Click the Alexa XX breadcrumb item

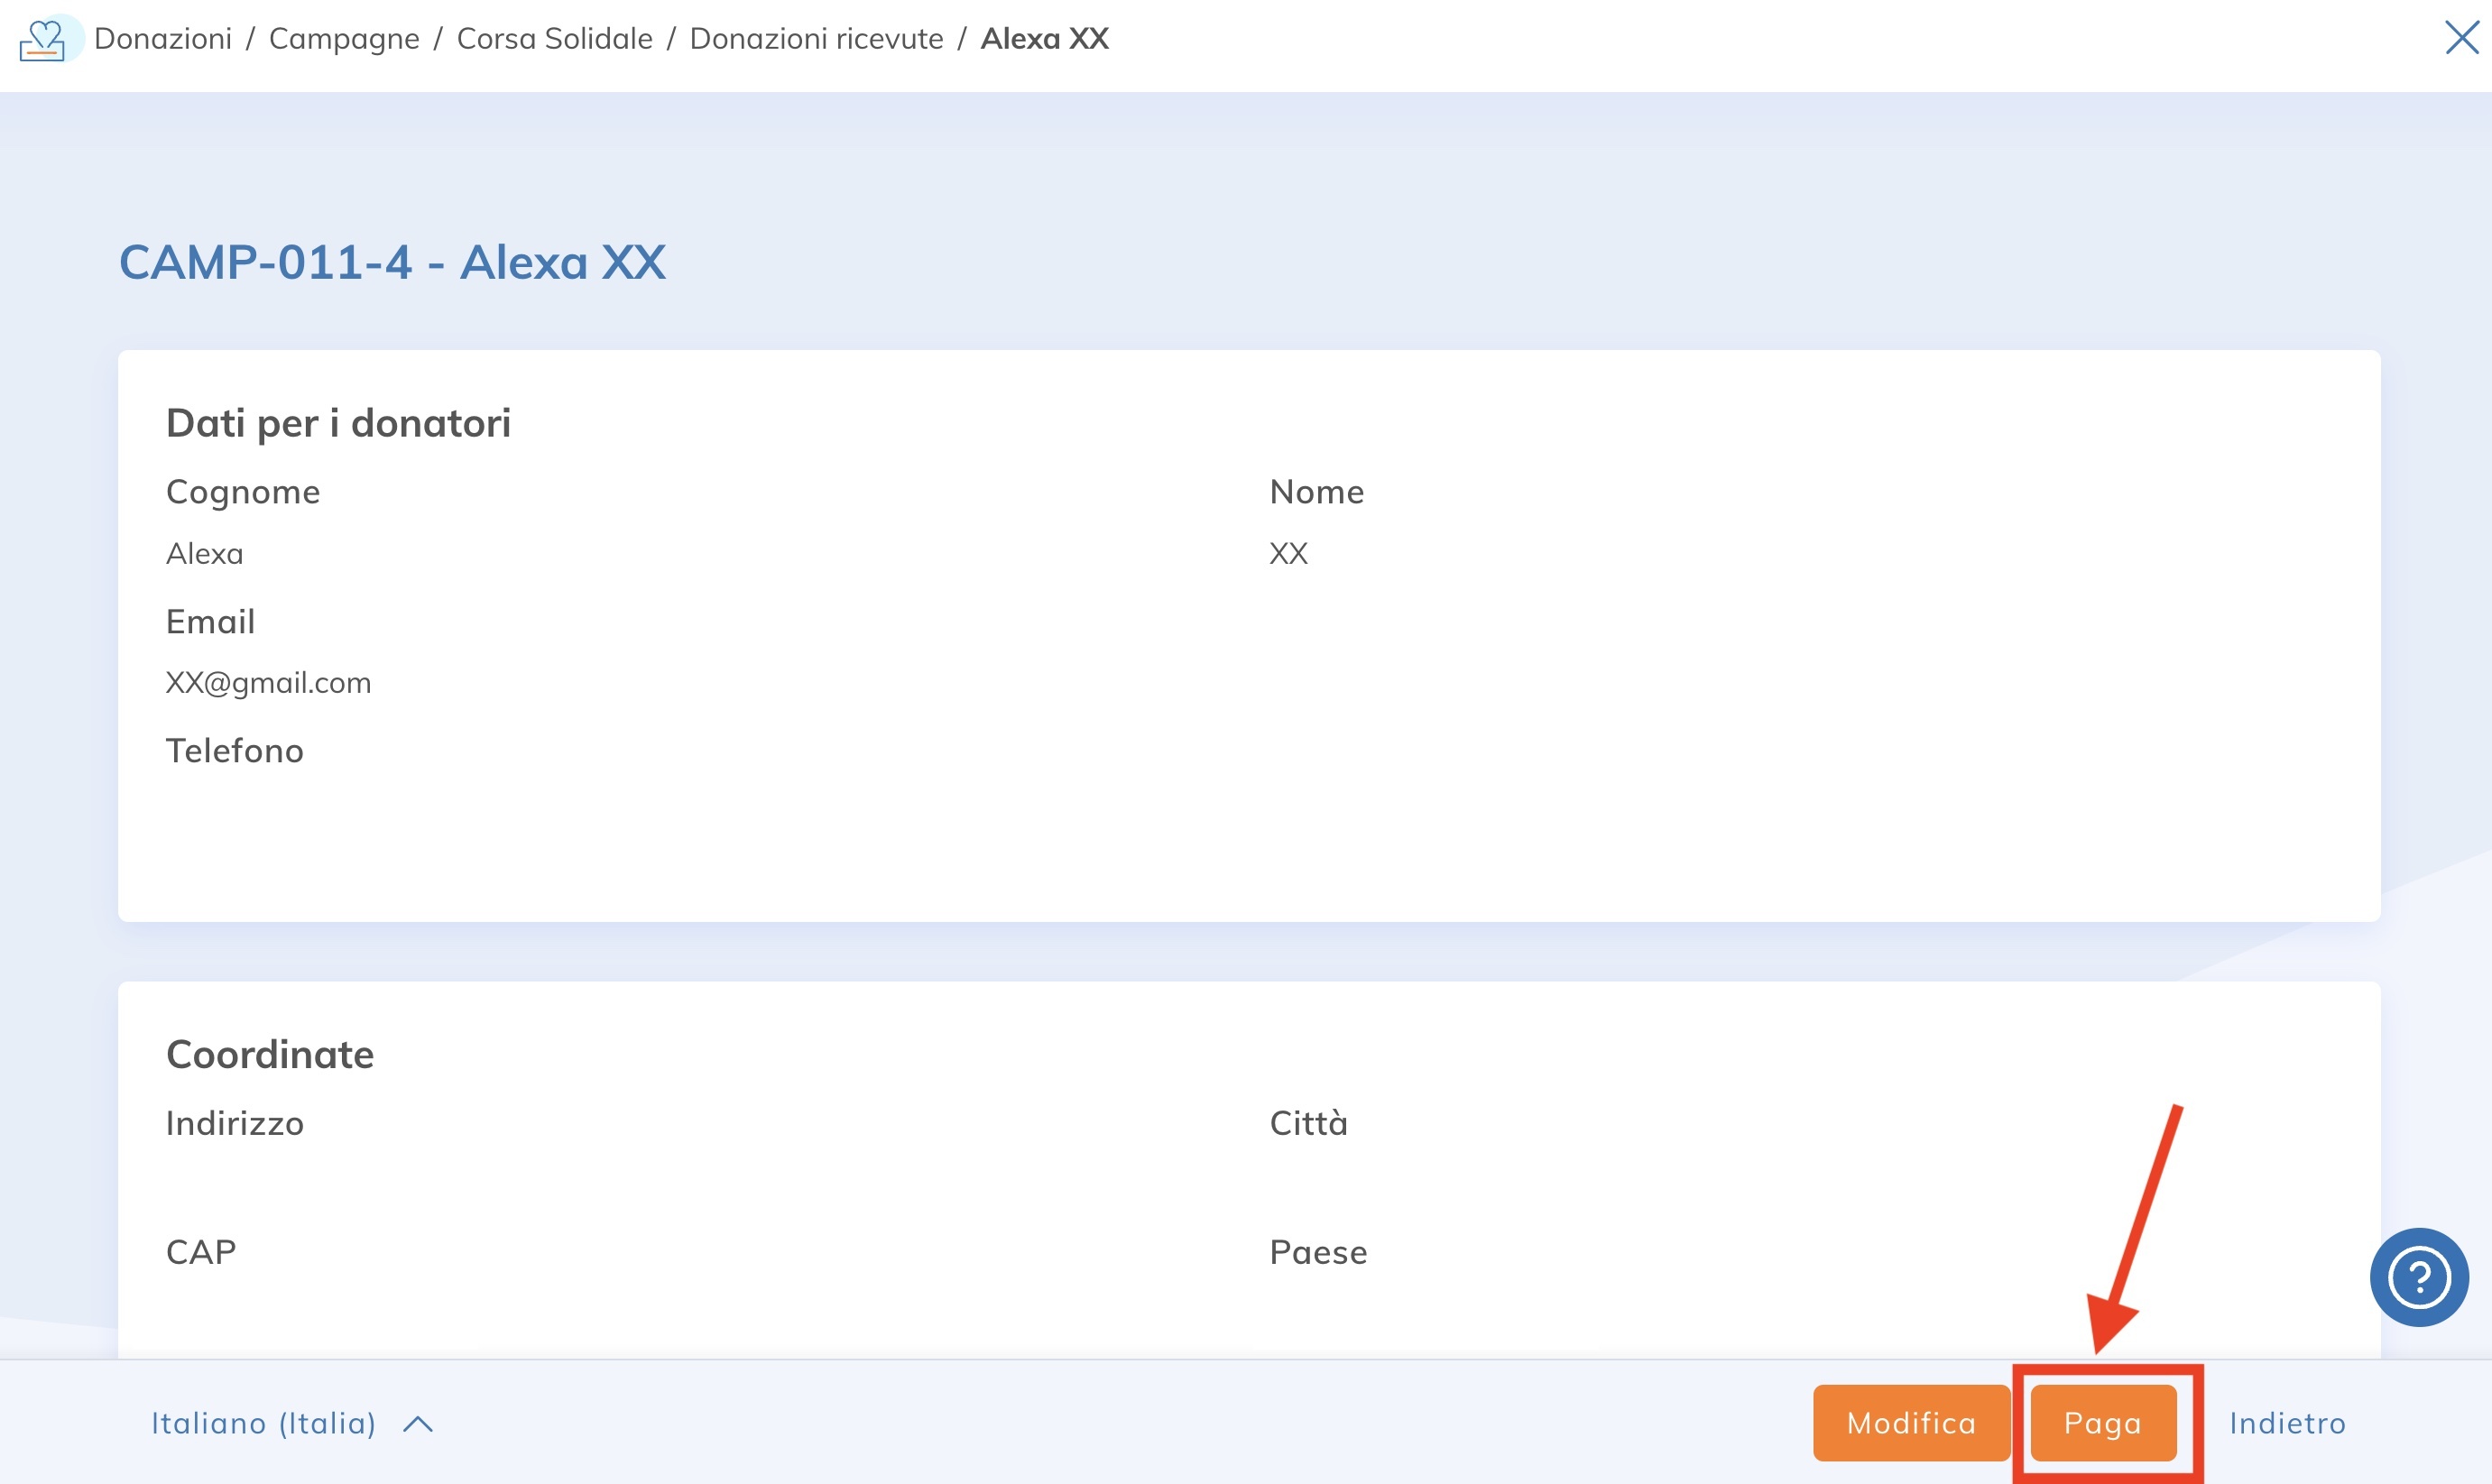tap(1044, 39)
